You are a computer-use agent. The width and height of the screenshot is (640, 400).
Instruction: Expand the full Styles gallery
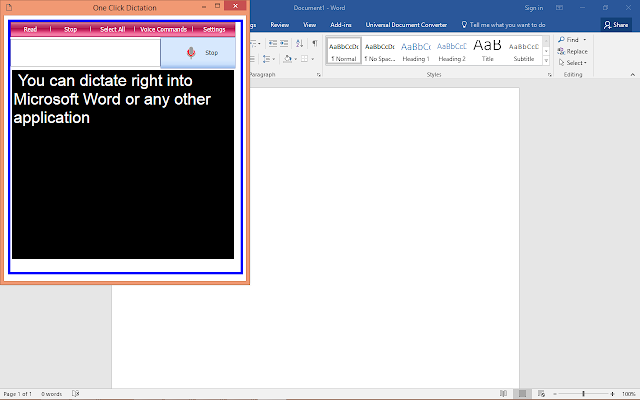click(546, 60)
